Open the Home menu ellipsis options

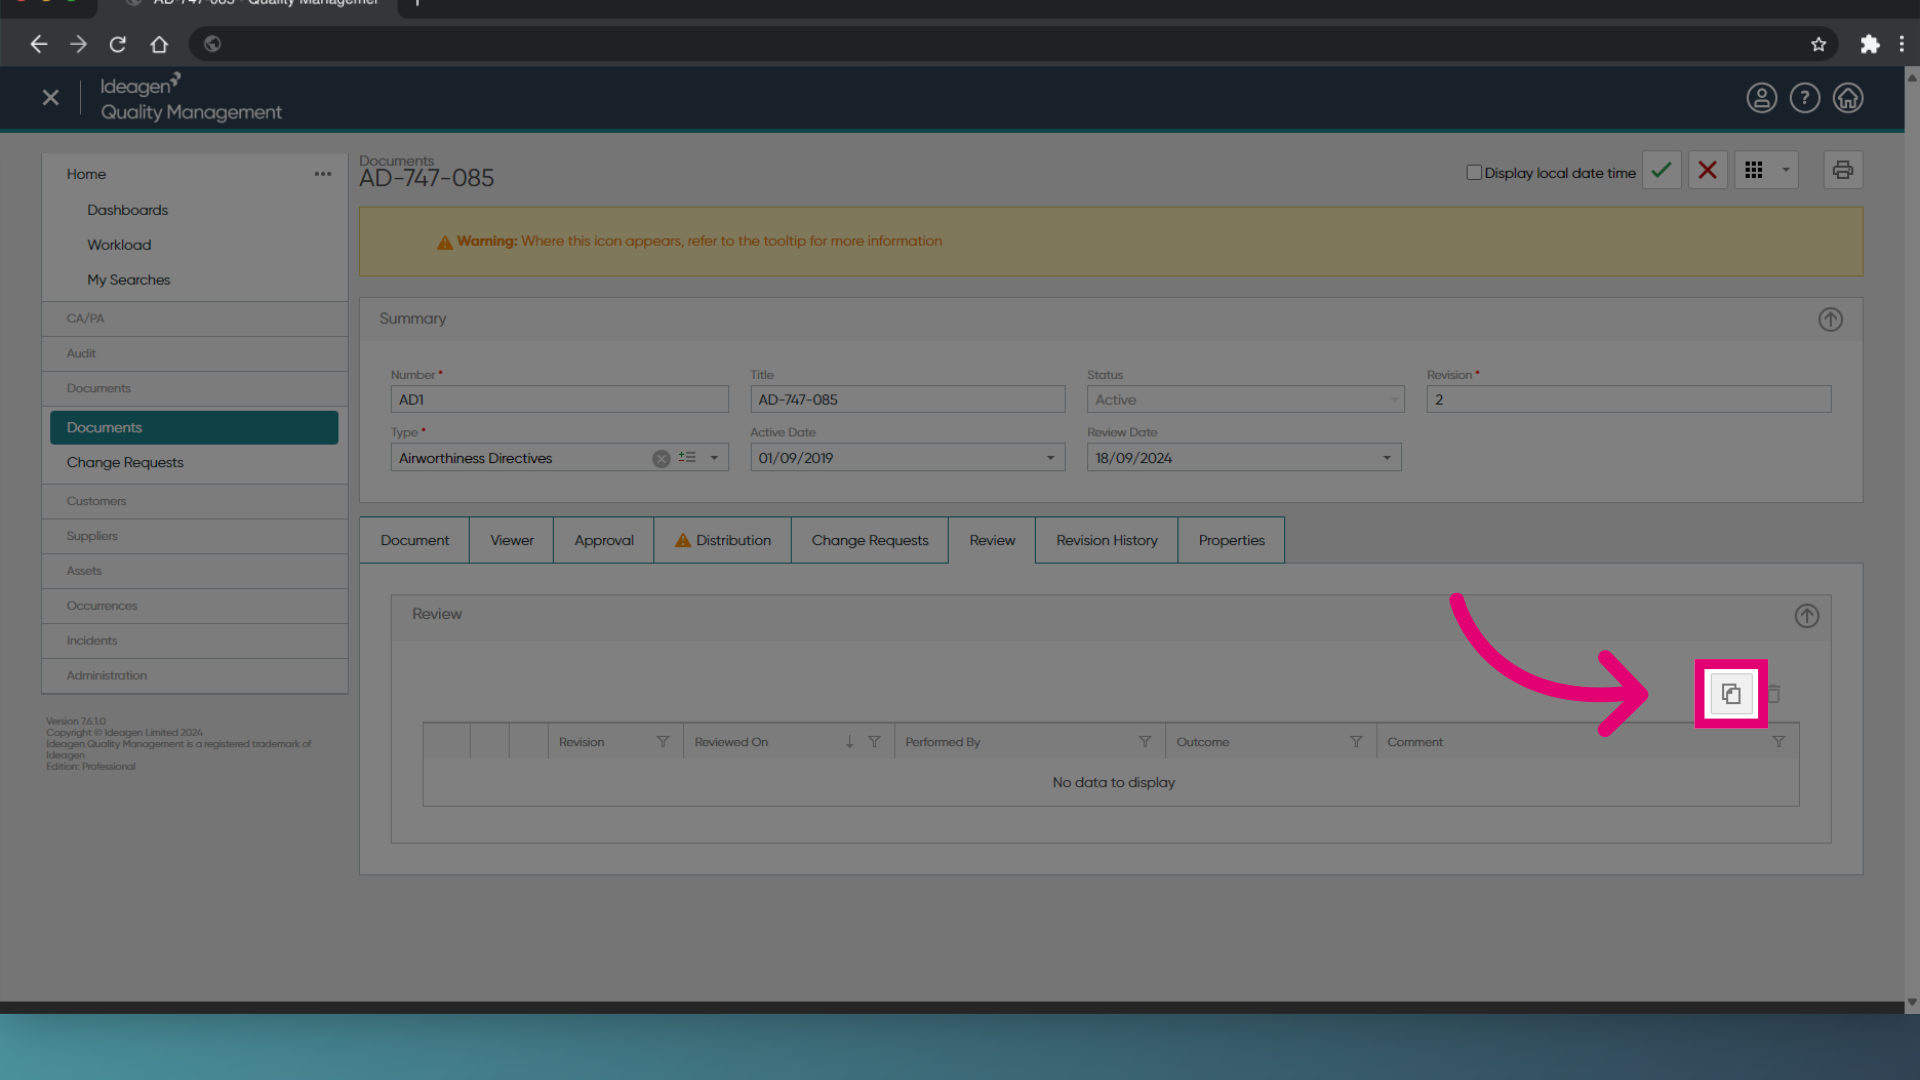tap(322, 174)
